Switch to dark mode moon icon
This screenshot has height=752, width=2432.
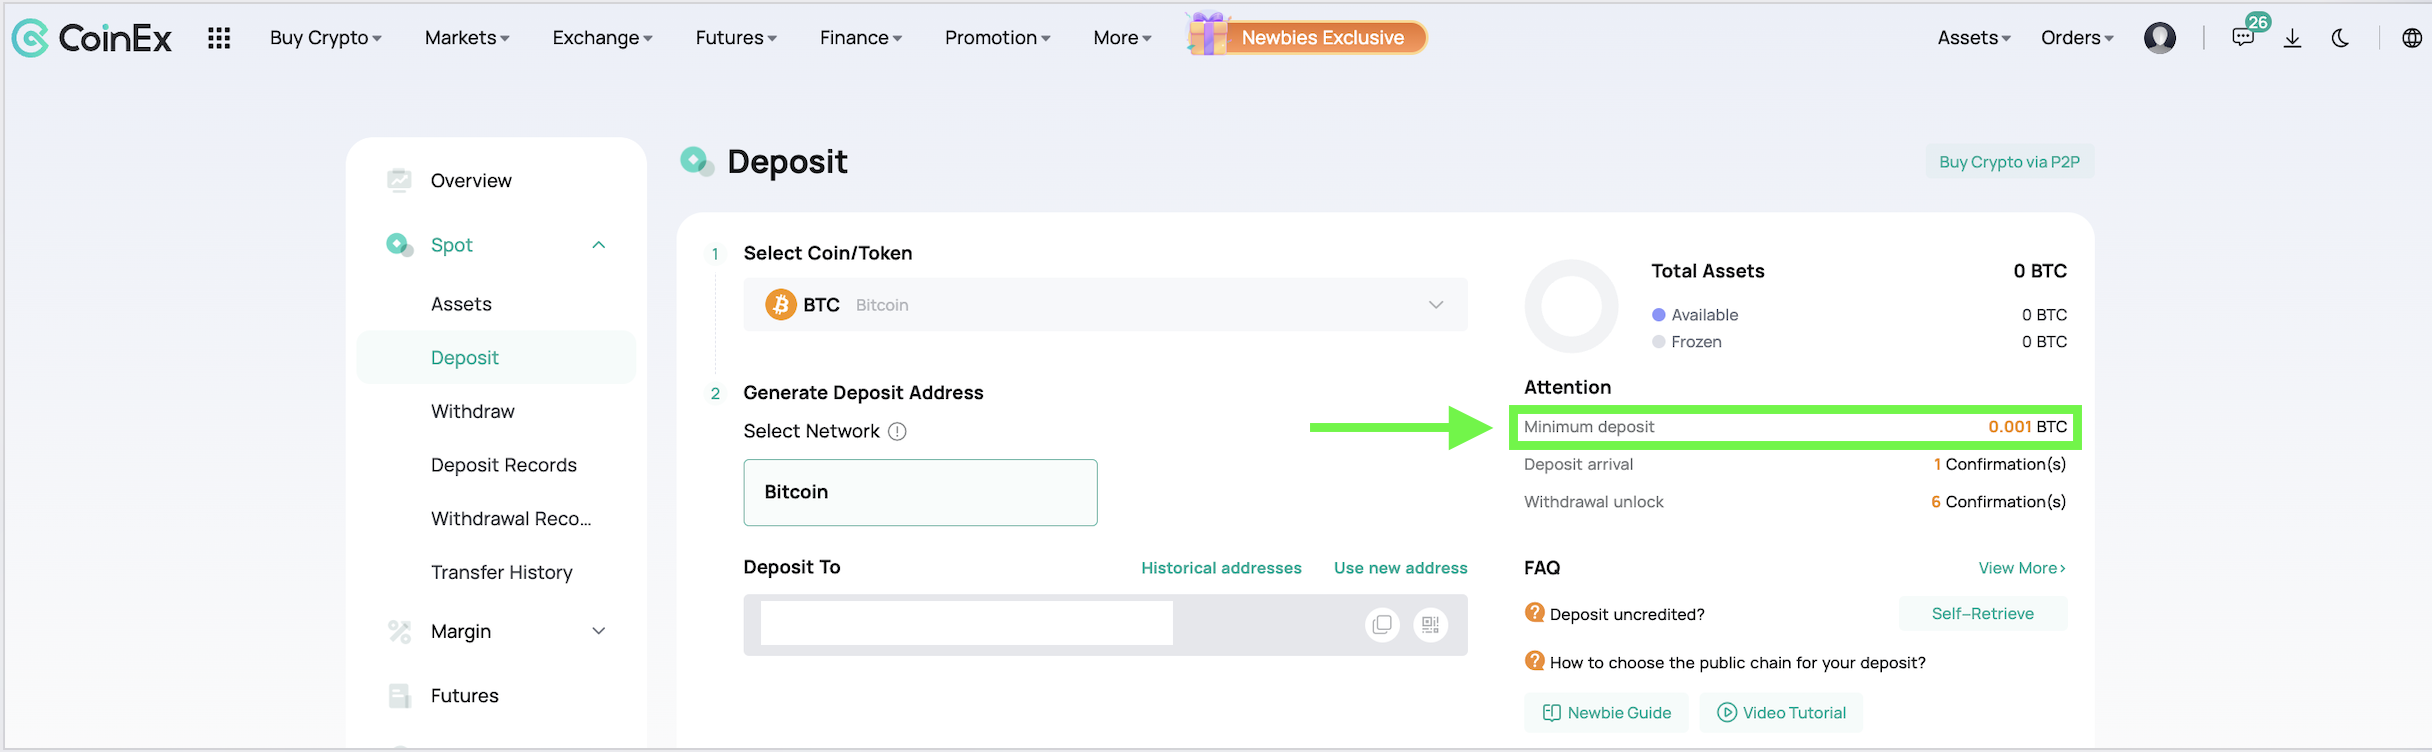coord(2340,38)
